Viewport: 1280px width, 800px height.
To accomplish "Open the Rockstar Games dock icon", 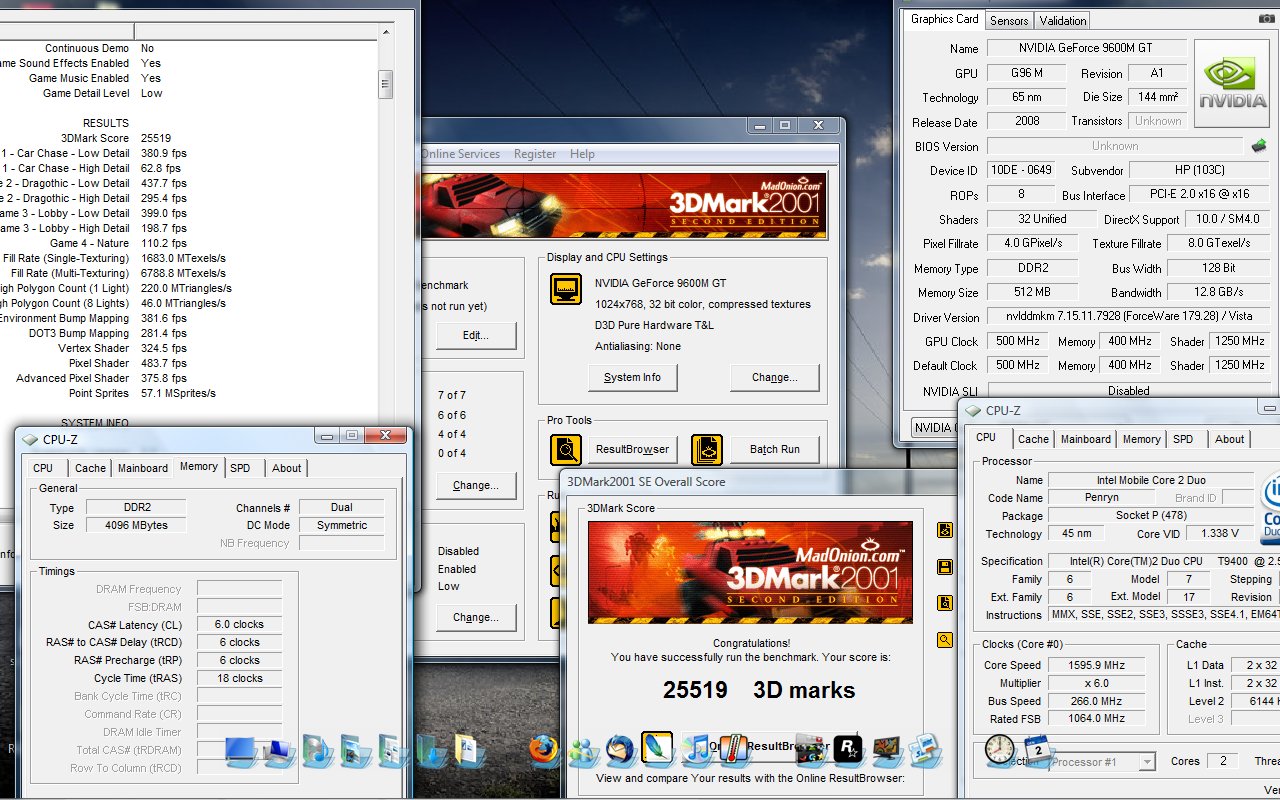I will coord(848,748).
